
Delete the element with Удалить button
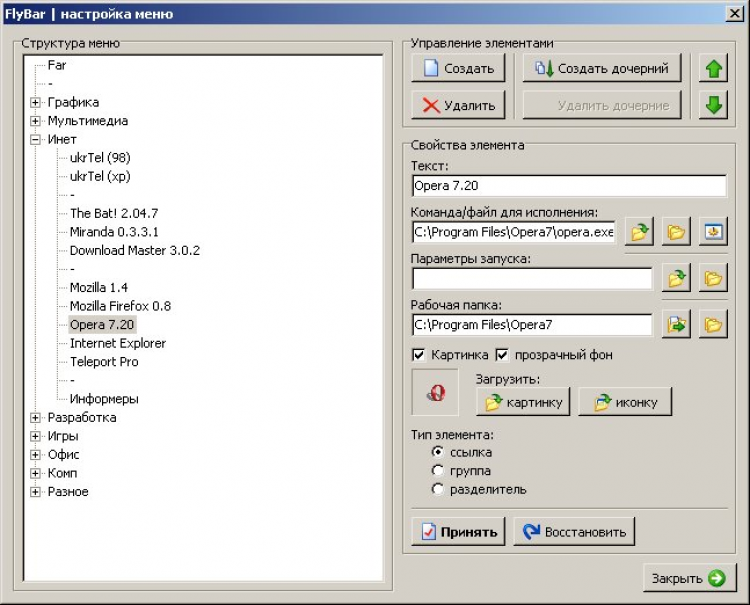(x=458, y=105)
